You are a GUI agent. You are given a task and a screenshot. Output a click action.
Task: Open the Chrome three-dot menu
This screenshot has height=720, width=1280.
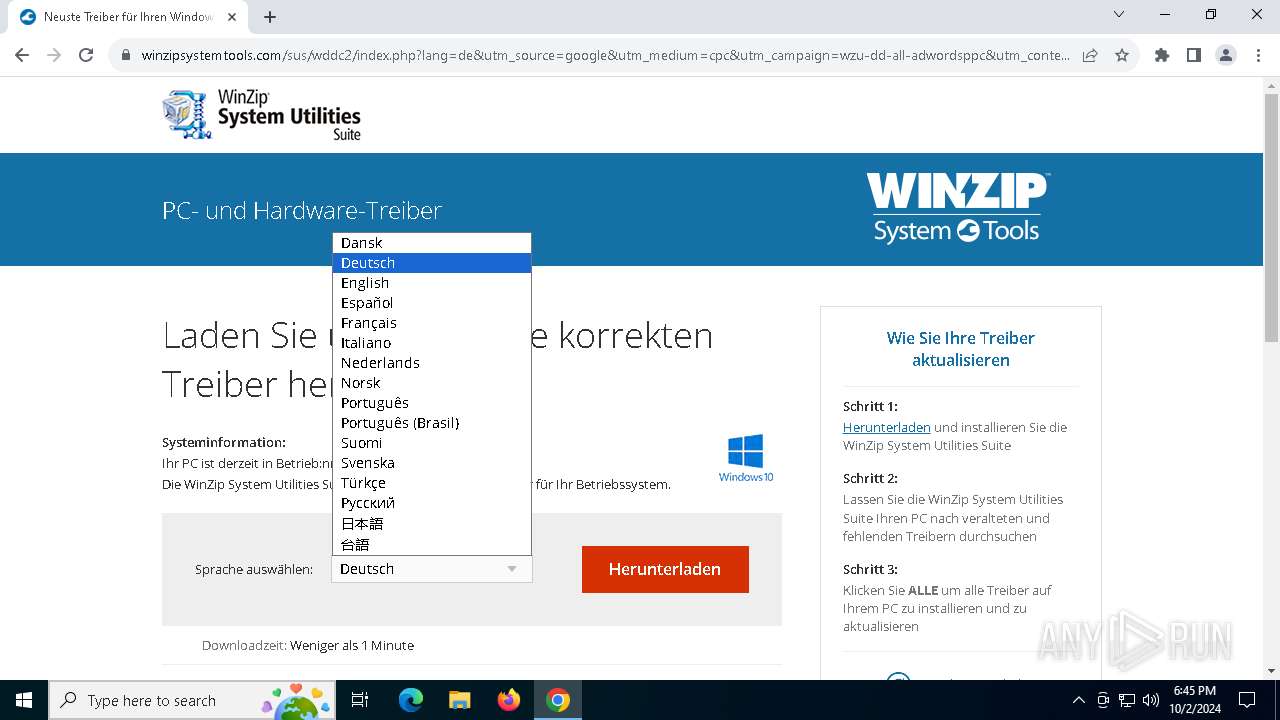(1257, 56)
